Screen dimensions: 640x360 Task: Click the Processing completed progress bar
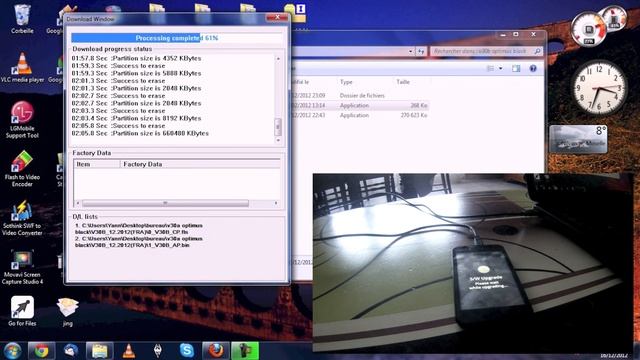click(x=177, y=38)
